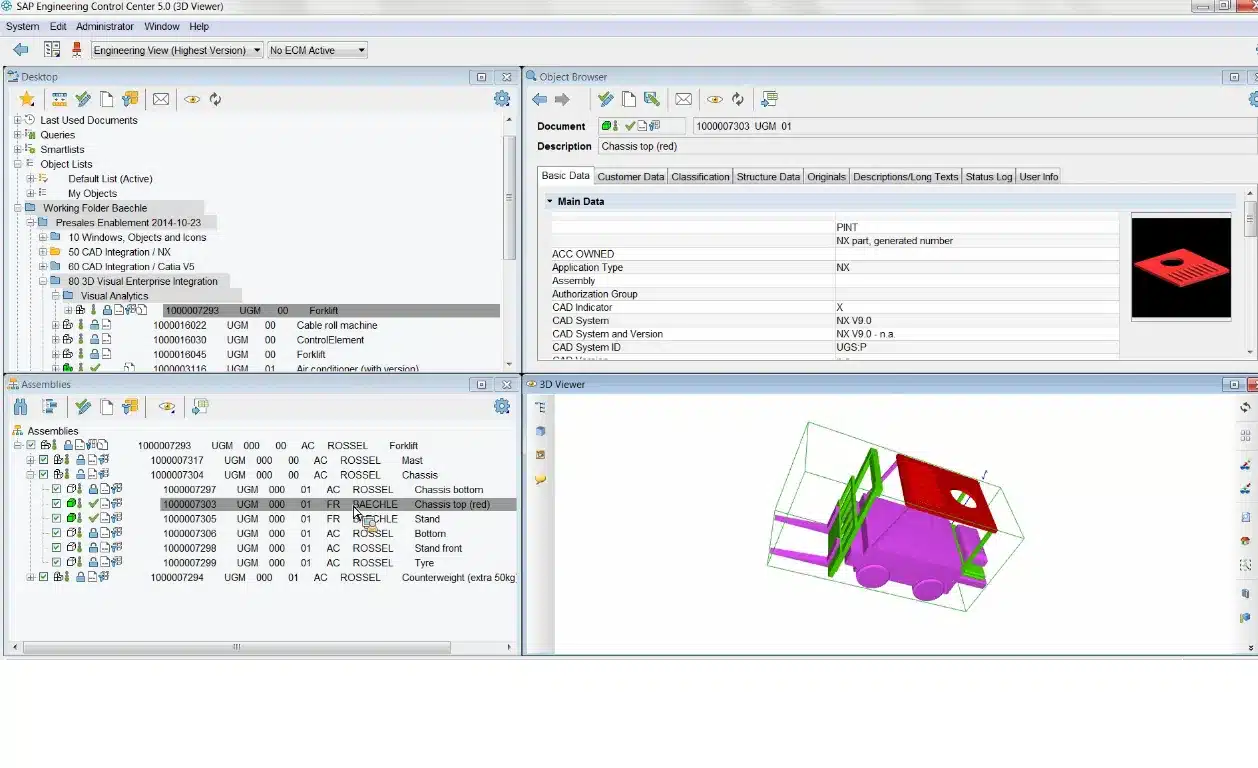
Task: Uncheck the Chassis 1000007304 checkbox
Action: click(44, 475)
